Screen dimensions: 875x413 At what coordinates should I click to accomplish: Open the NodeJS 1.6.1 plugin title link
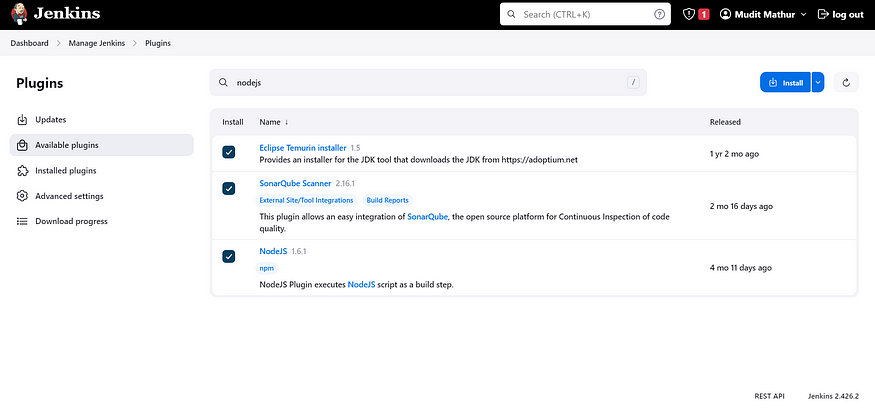(x=273, y=251)
